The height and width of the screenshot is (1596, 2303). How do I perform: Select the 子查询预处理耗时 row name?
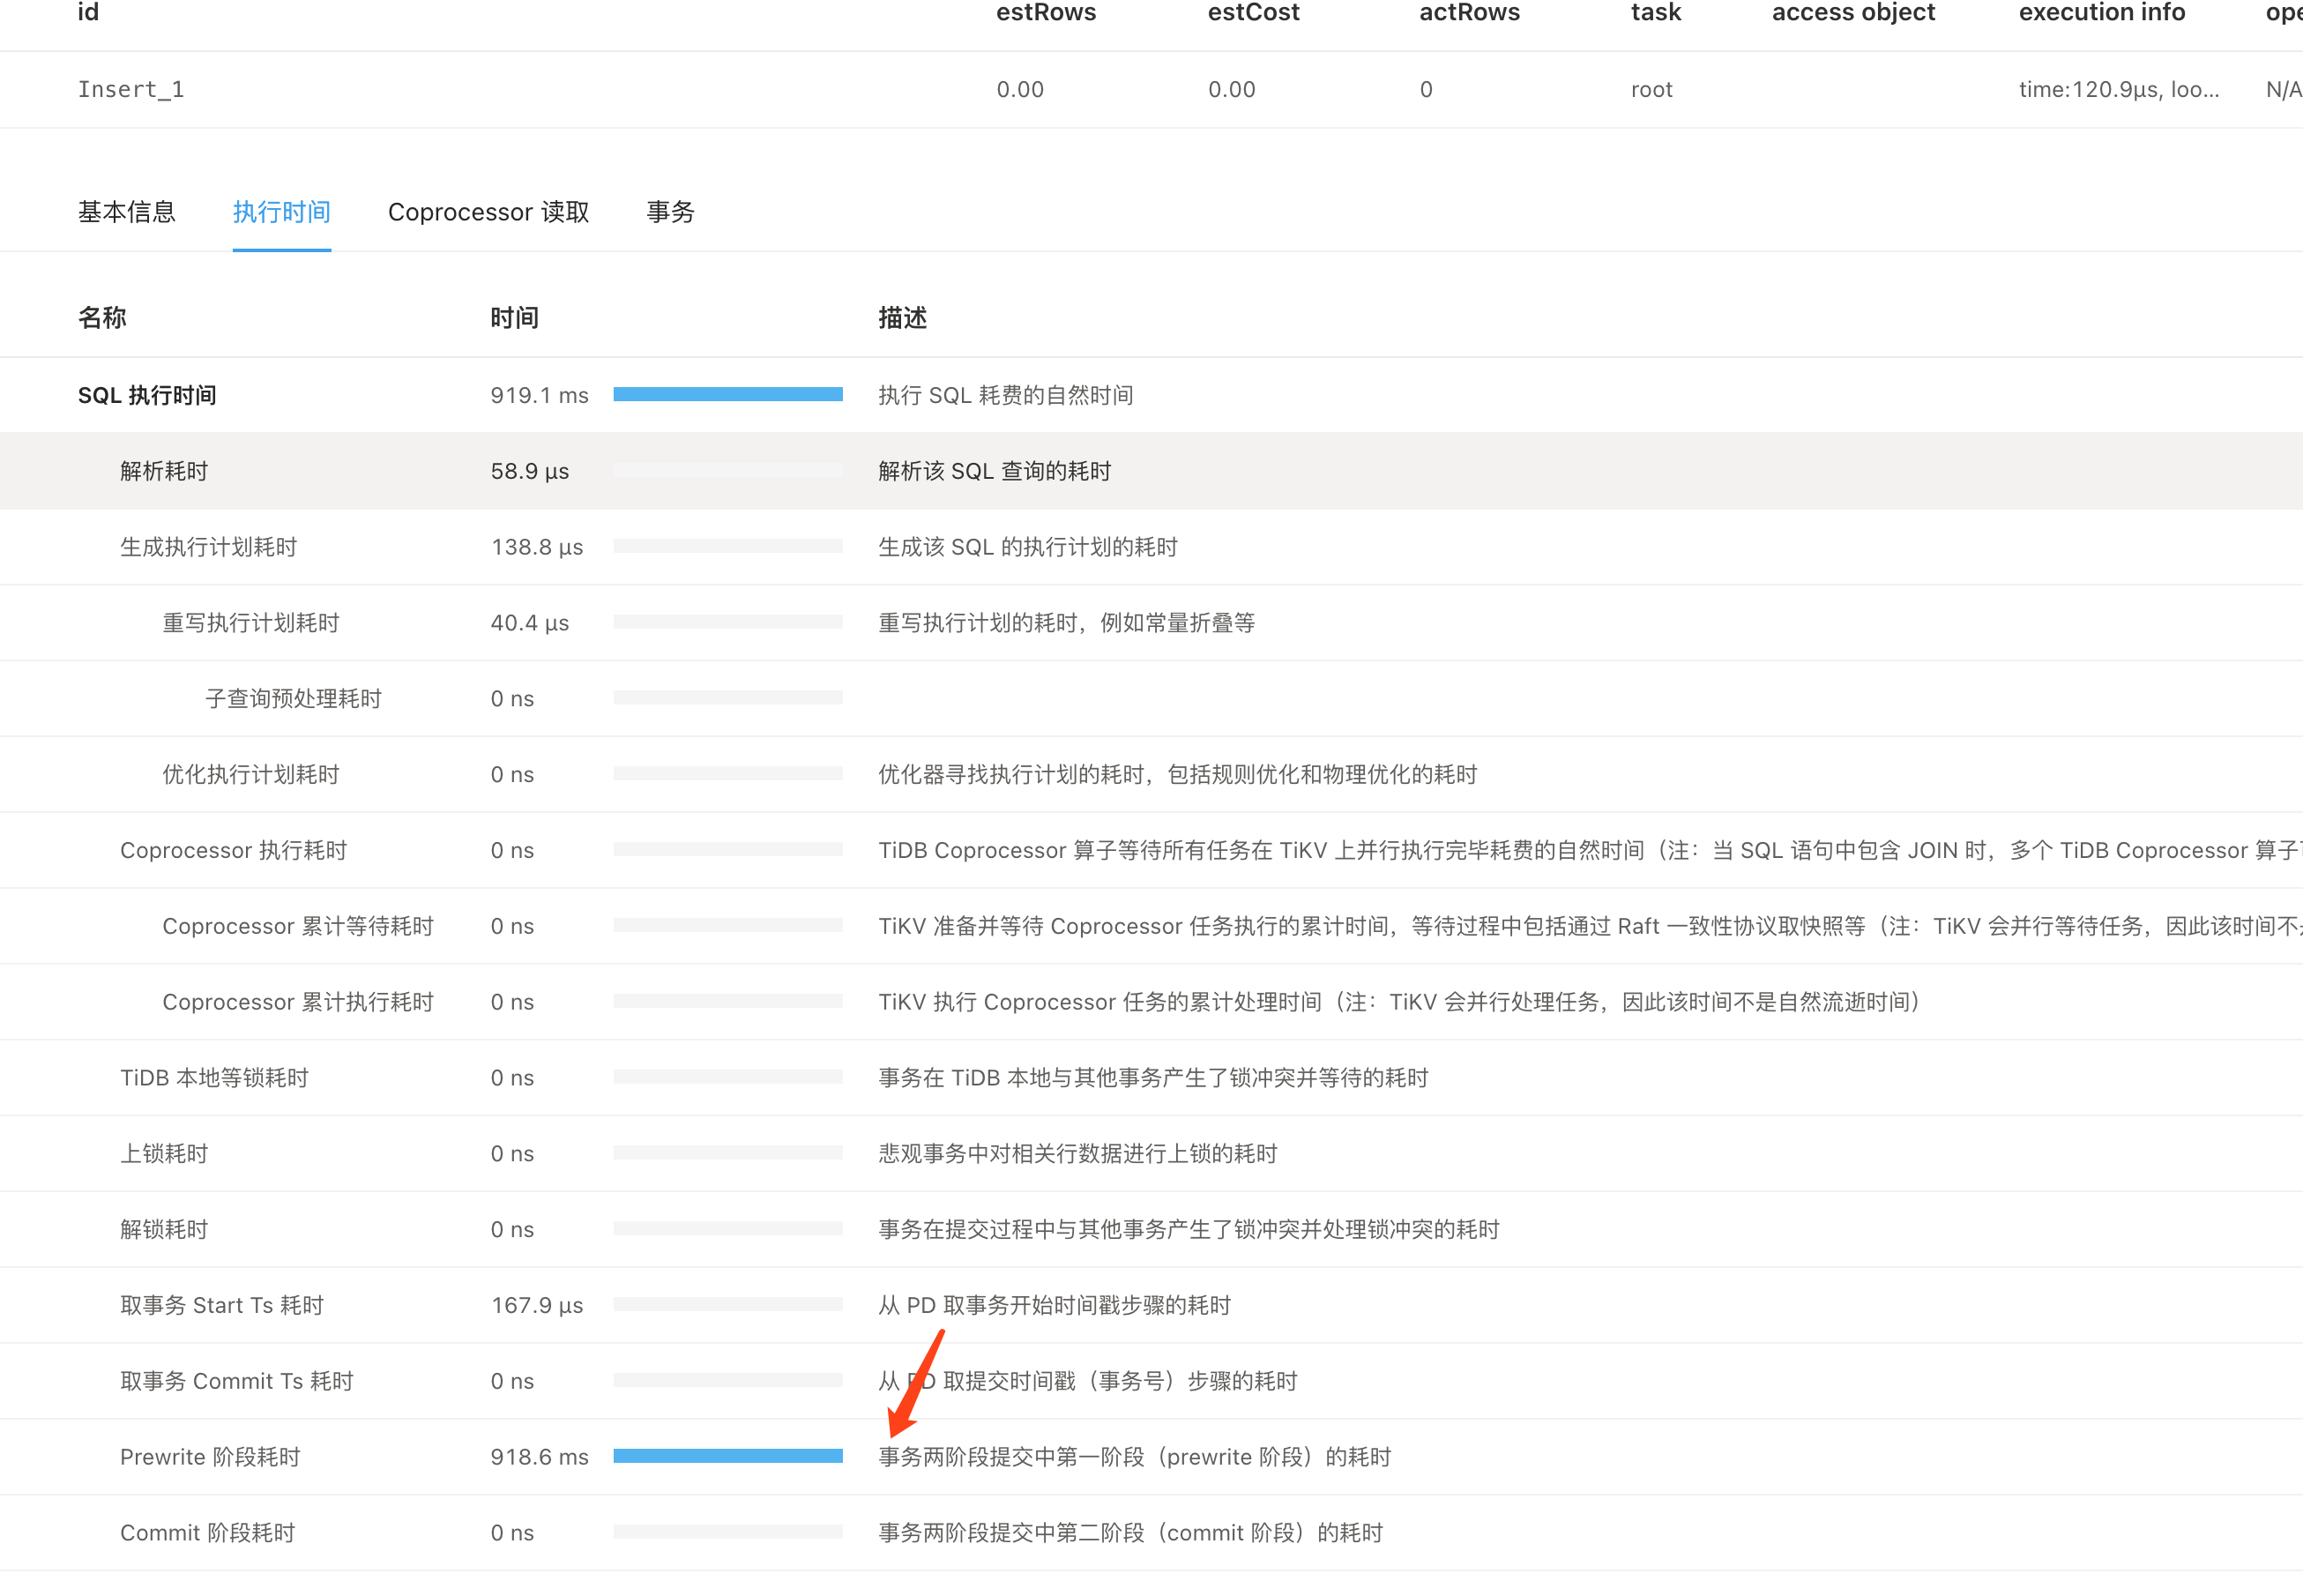[293, 699]
